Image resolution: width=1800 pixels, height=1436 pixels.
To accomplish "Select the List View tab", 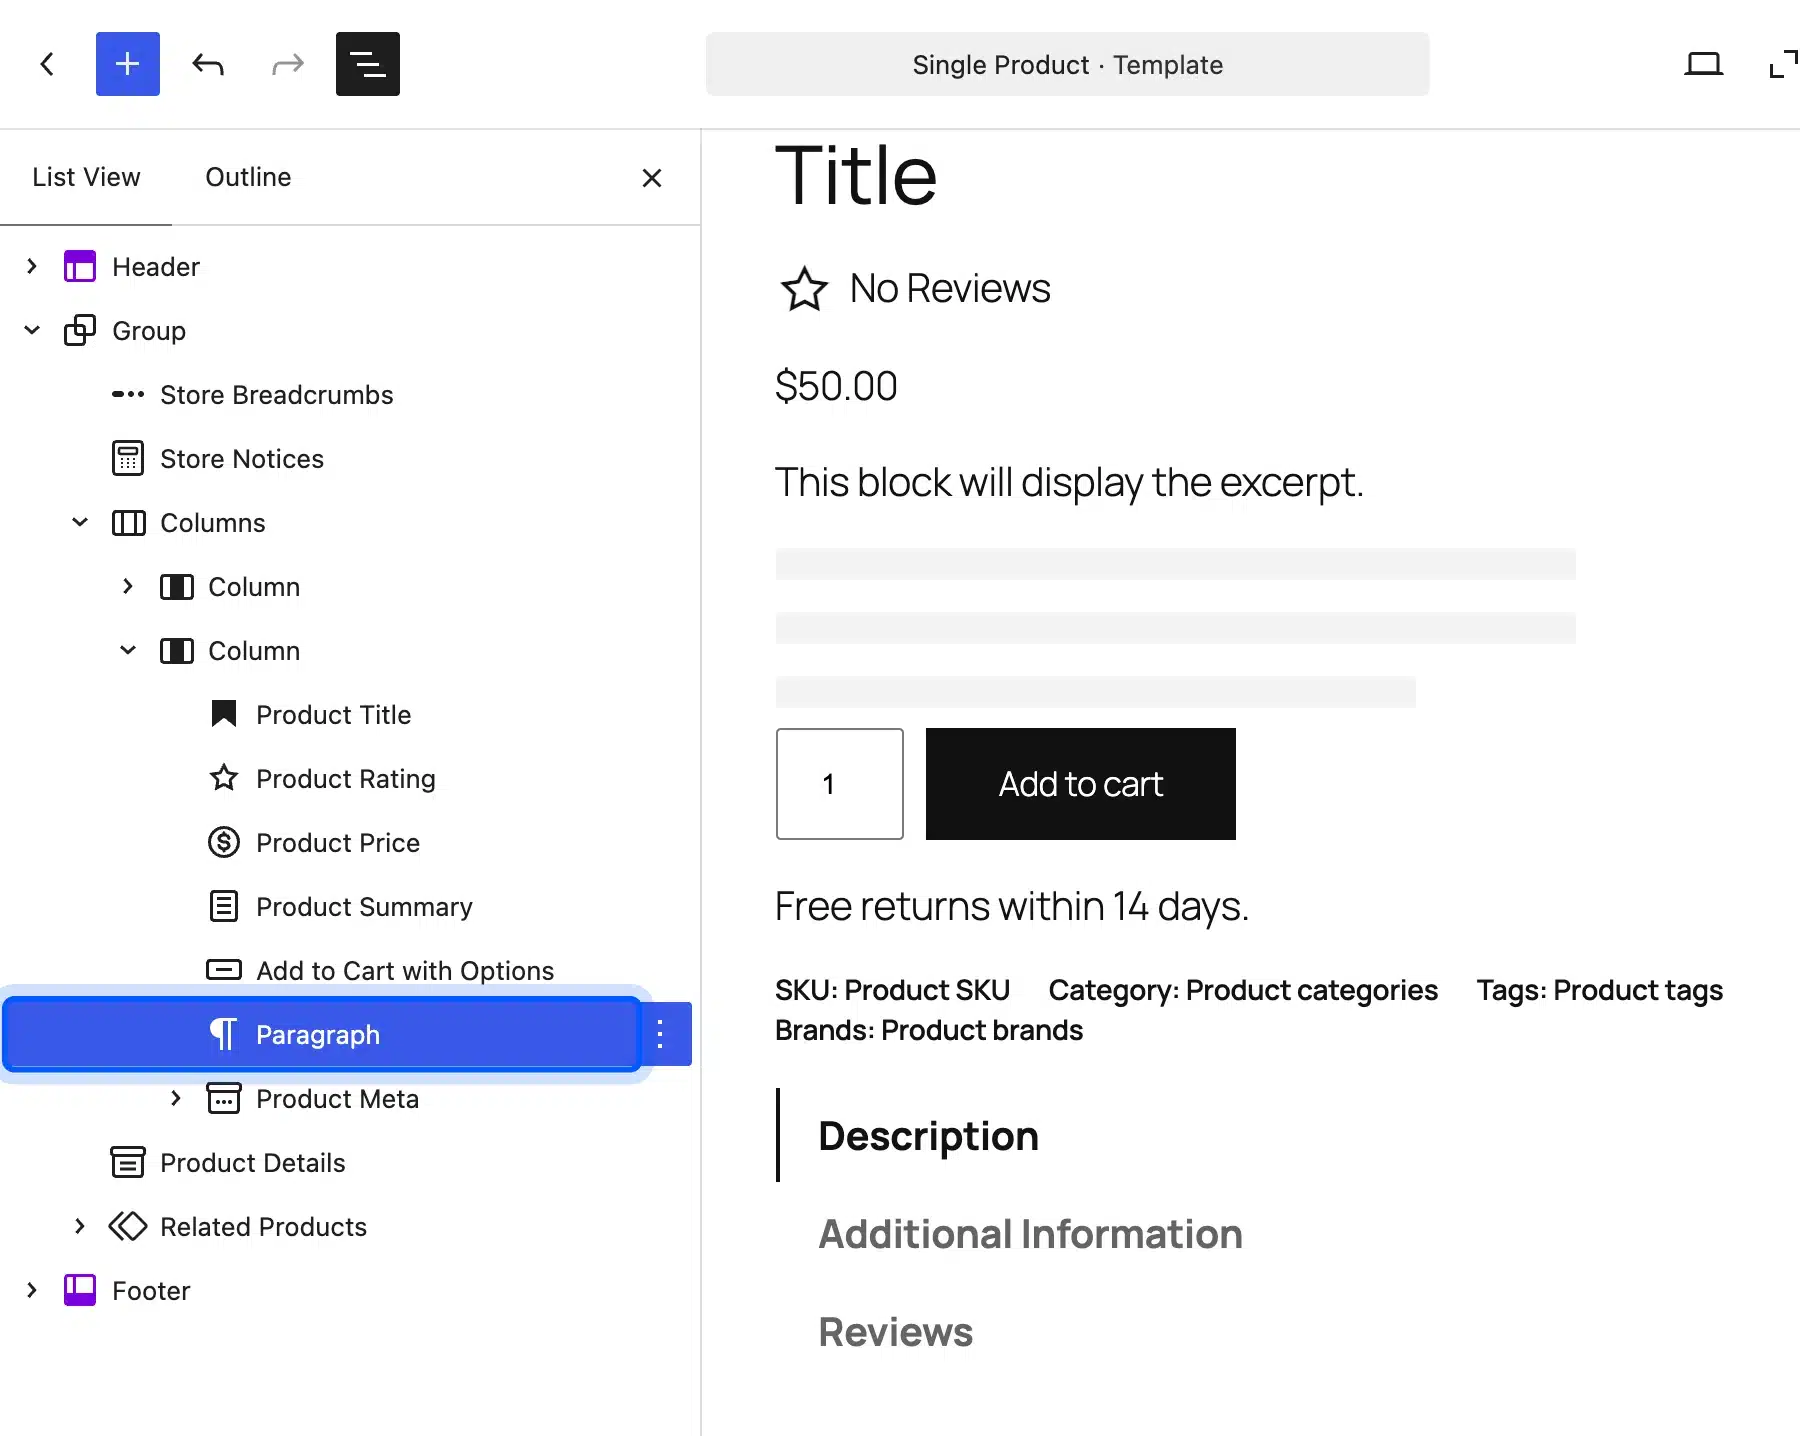I will 86,177.
